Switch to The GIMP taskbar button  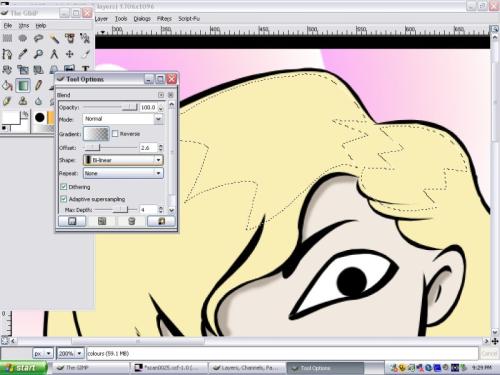tap(91, 368)
